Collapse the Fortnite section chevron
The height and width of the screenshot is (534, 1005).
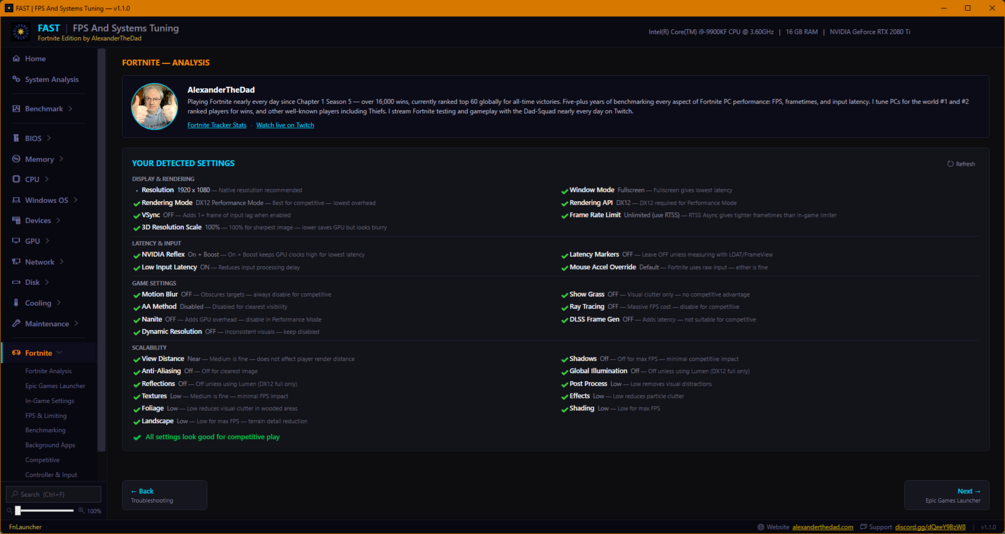[60, 353]
